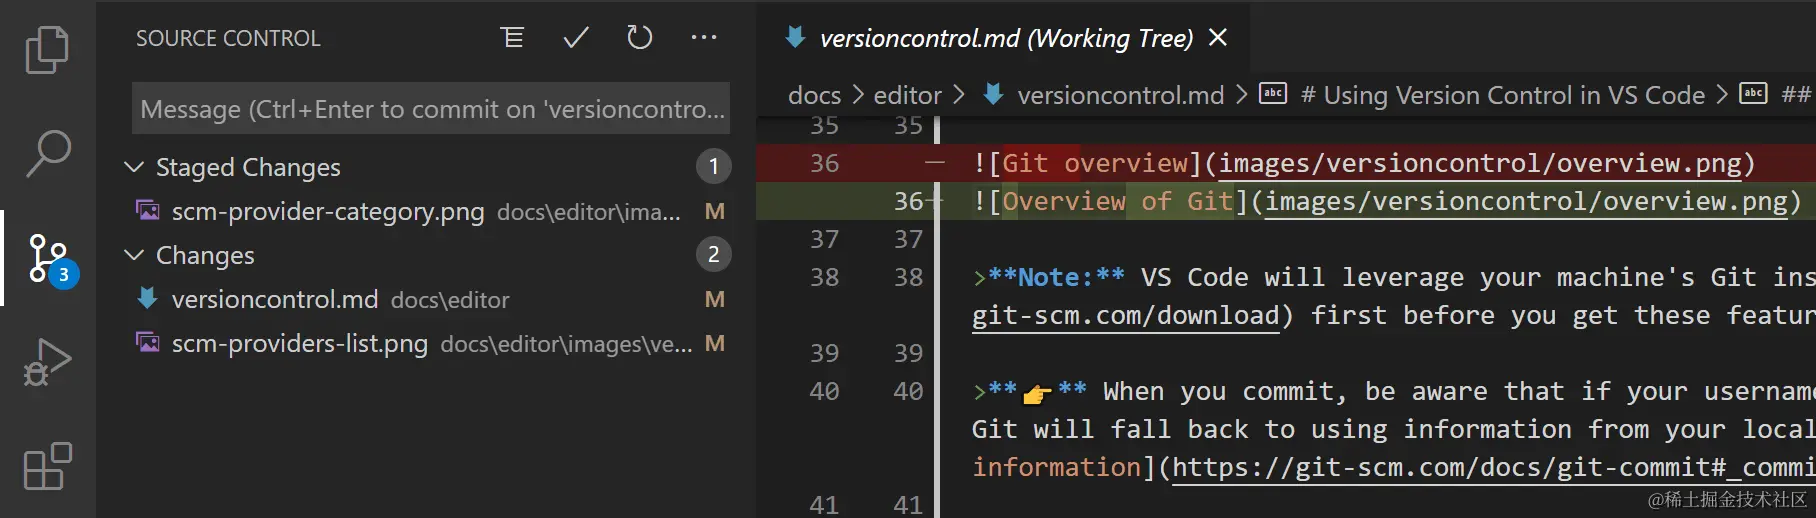Click 'versioncontrol.md' in the breadcrumb
Image resolution: width=1816 pixels, height=518 pixels.
click(x=1120, y=95)
